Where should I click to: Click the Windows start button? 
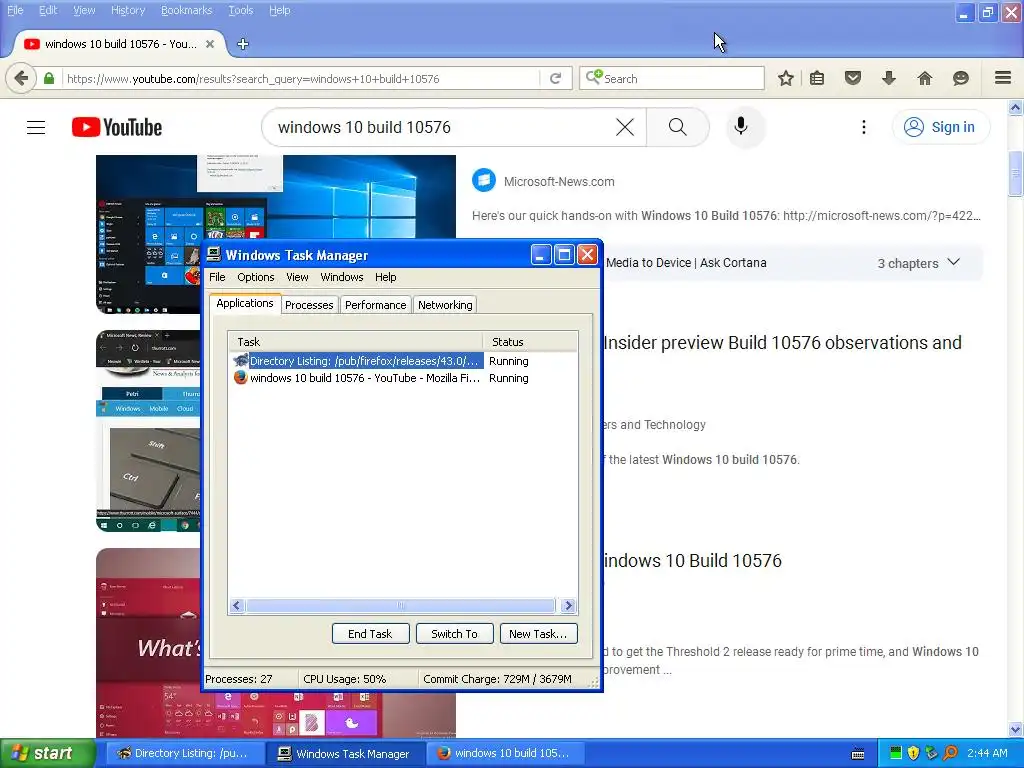[x=48, y=753]
